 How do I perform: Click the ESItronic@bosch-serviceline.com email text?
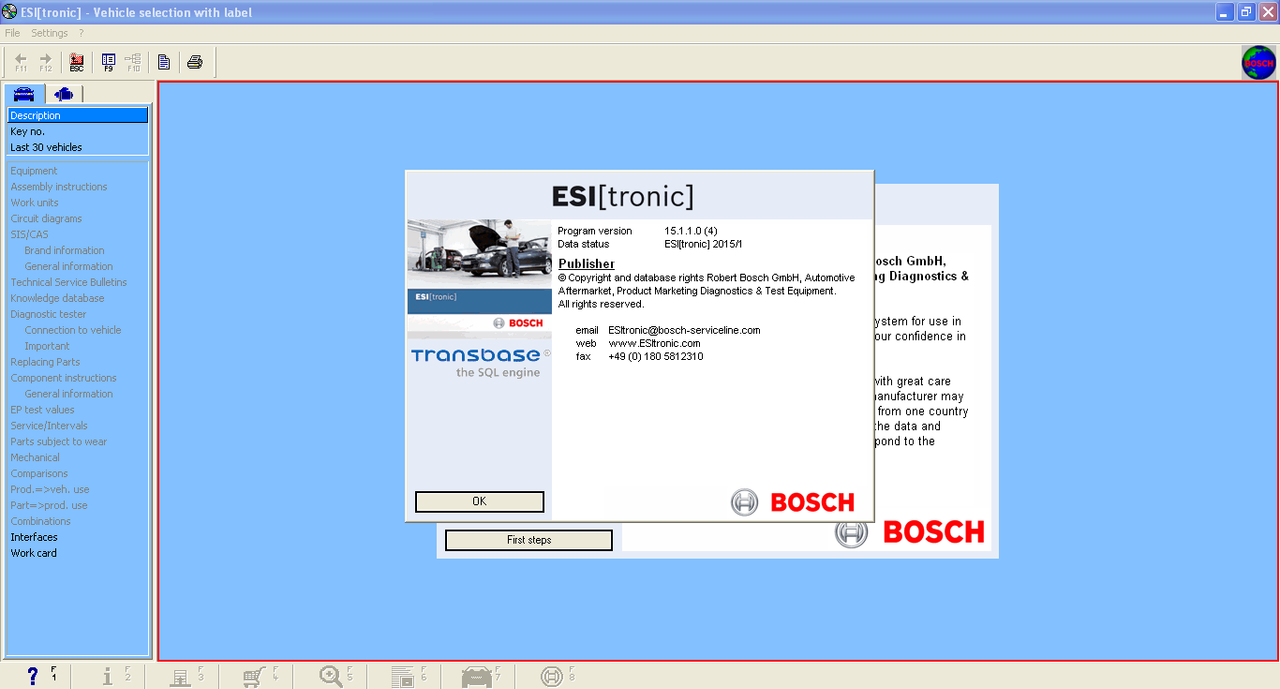[x=684, y=330]
